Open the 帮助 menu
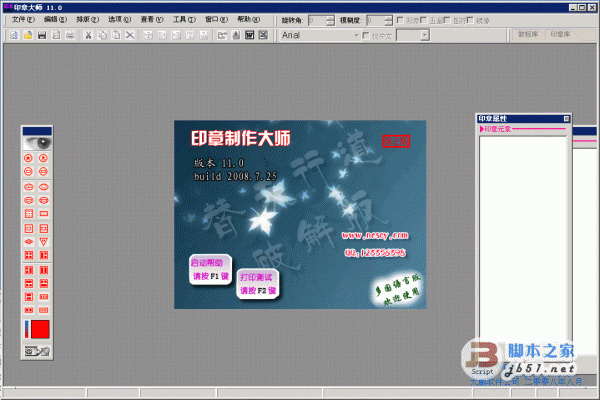 click(248, 20)
